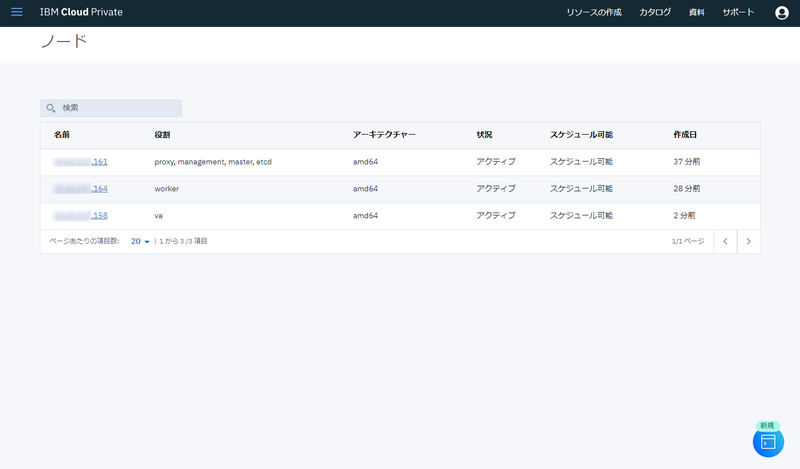
Task: Open カタログ in the header
Action: point(655,12)
